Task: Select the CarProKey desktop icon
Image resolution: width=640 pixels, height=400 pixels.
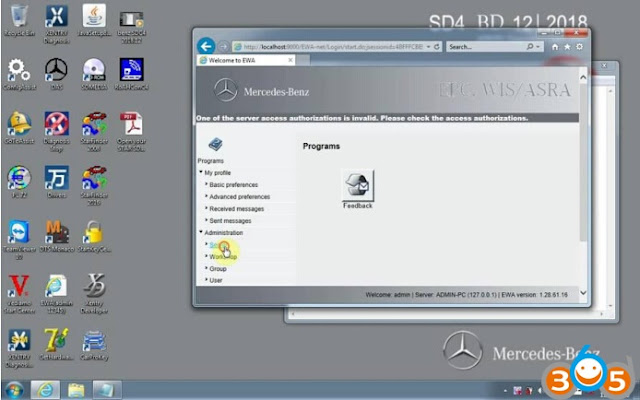Action: coord(94,344)
